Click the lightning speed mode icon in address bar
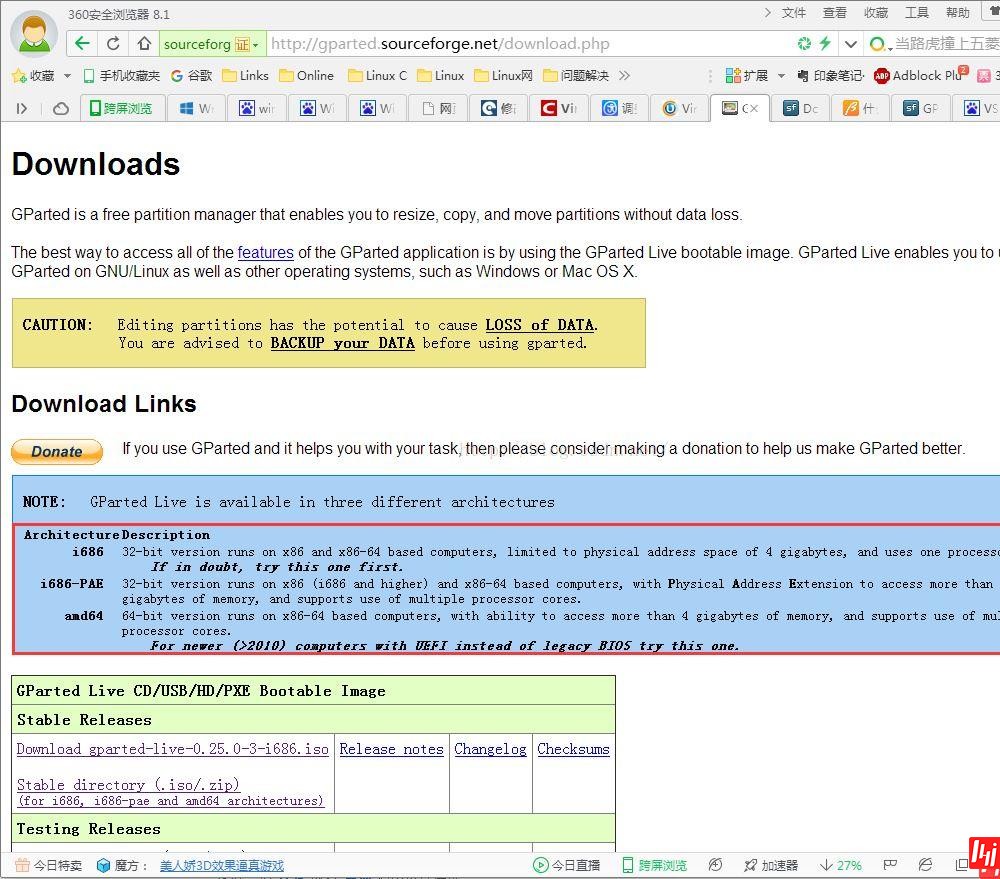 [825, 44]
